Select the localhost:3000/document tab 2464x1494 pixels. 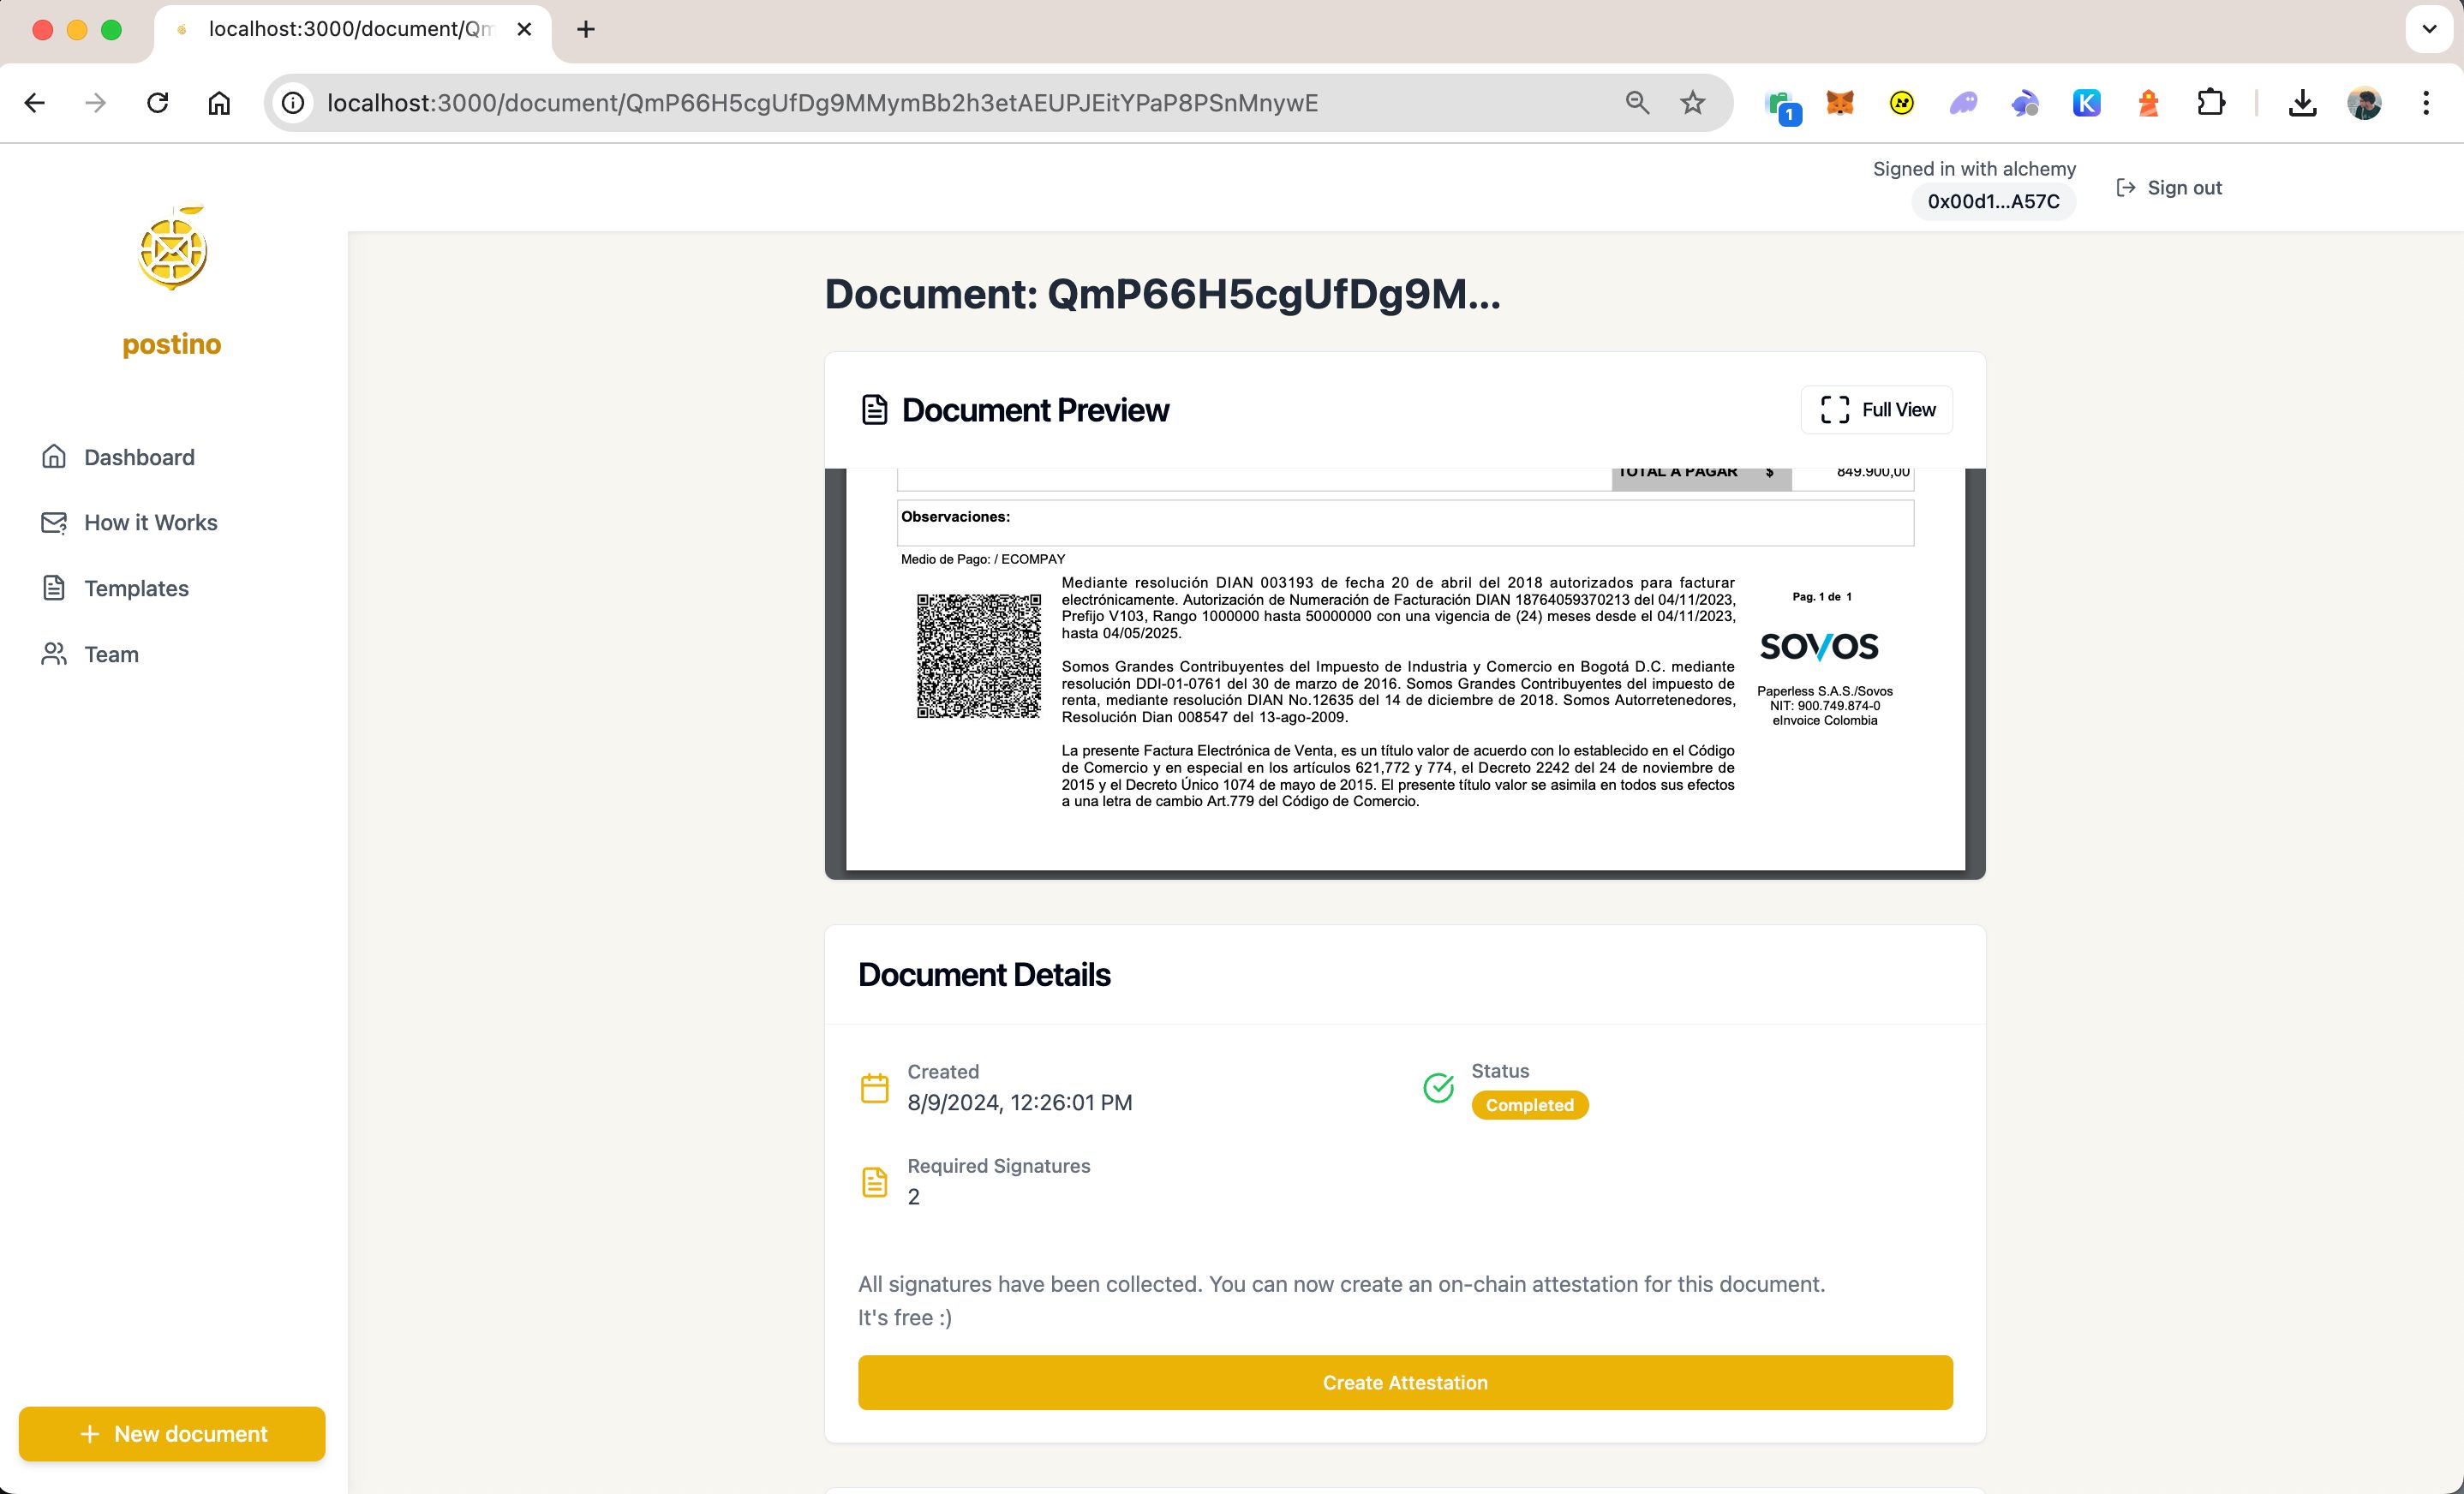tap(350, 30)
